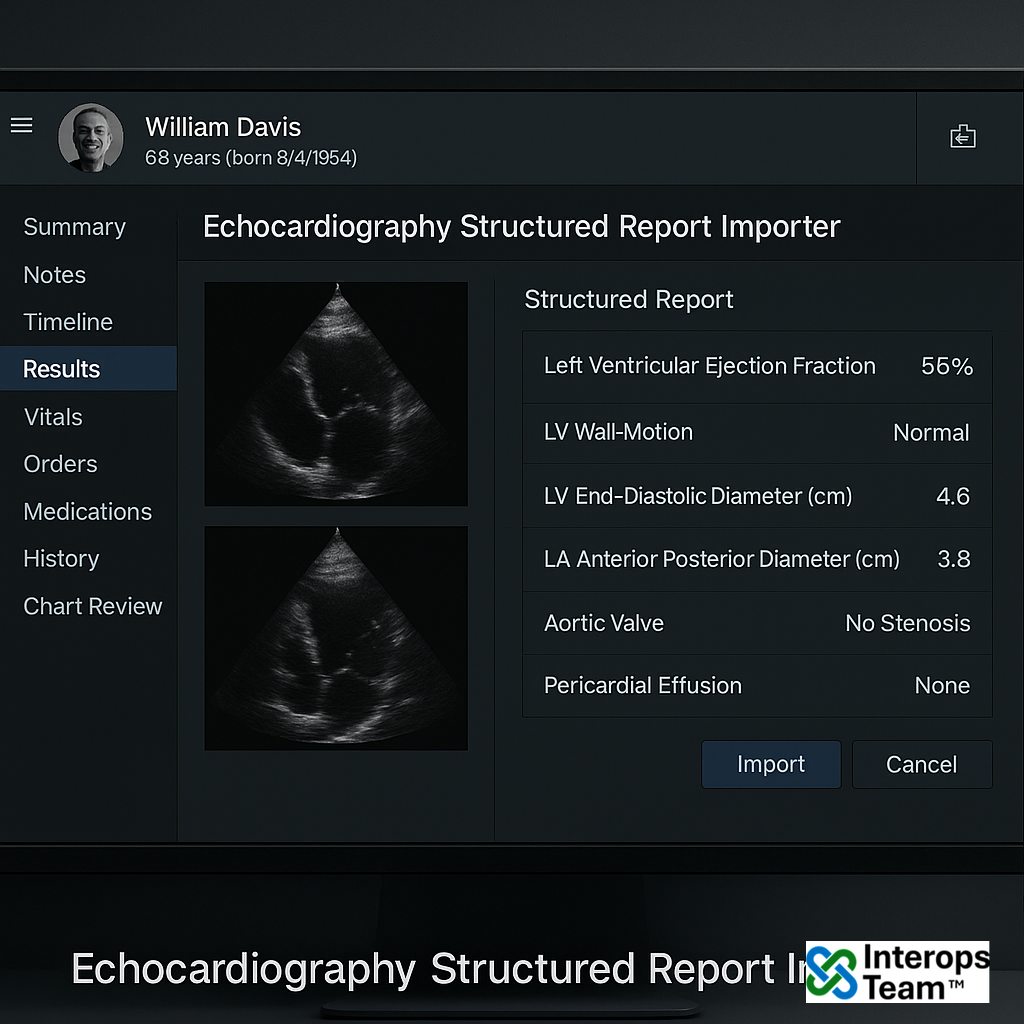Click the None effusion value
This screenshot has width=1024, height=1024.
942,685
